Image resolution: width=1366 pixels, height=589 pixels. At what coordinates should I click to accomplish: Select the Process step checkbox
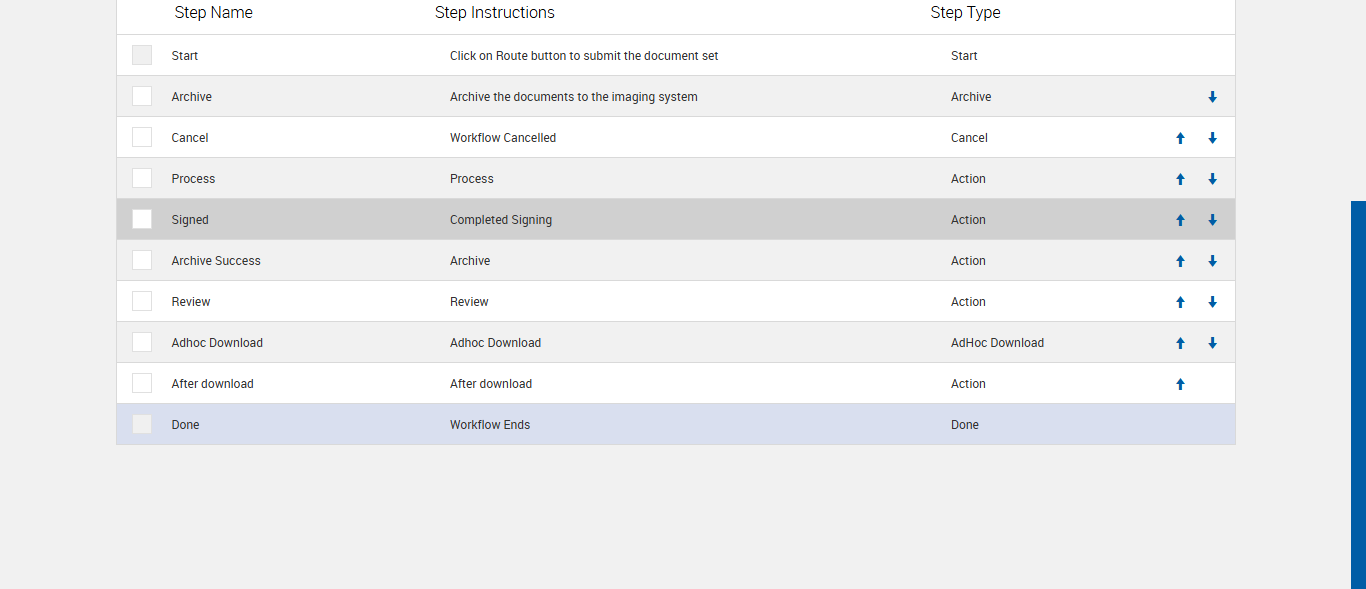[x=142, y=178]
